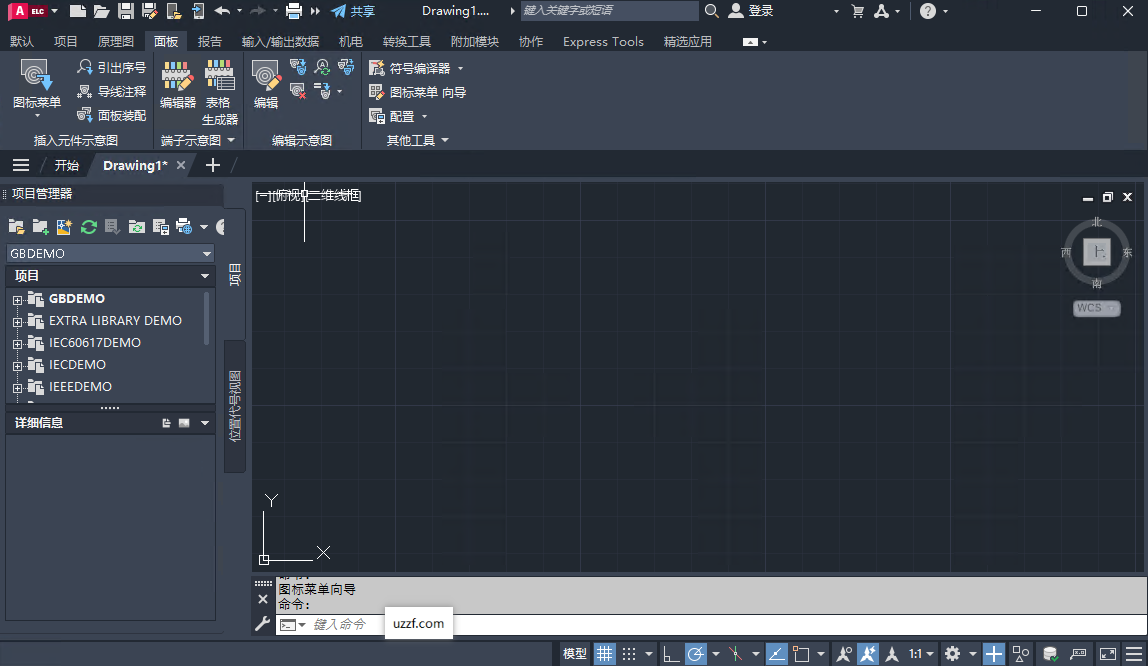Click the 模型 (Model) button on status bar
Viewport: 1148px width, 666px height.
574,652
